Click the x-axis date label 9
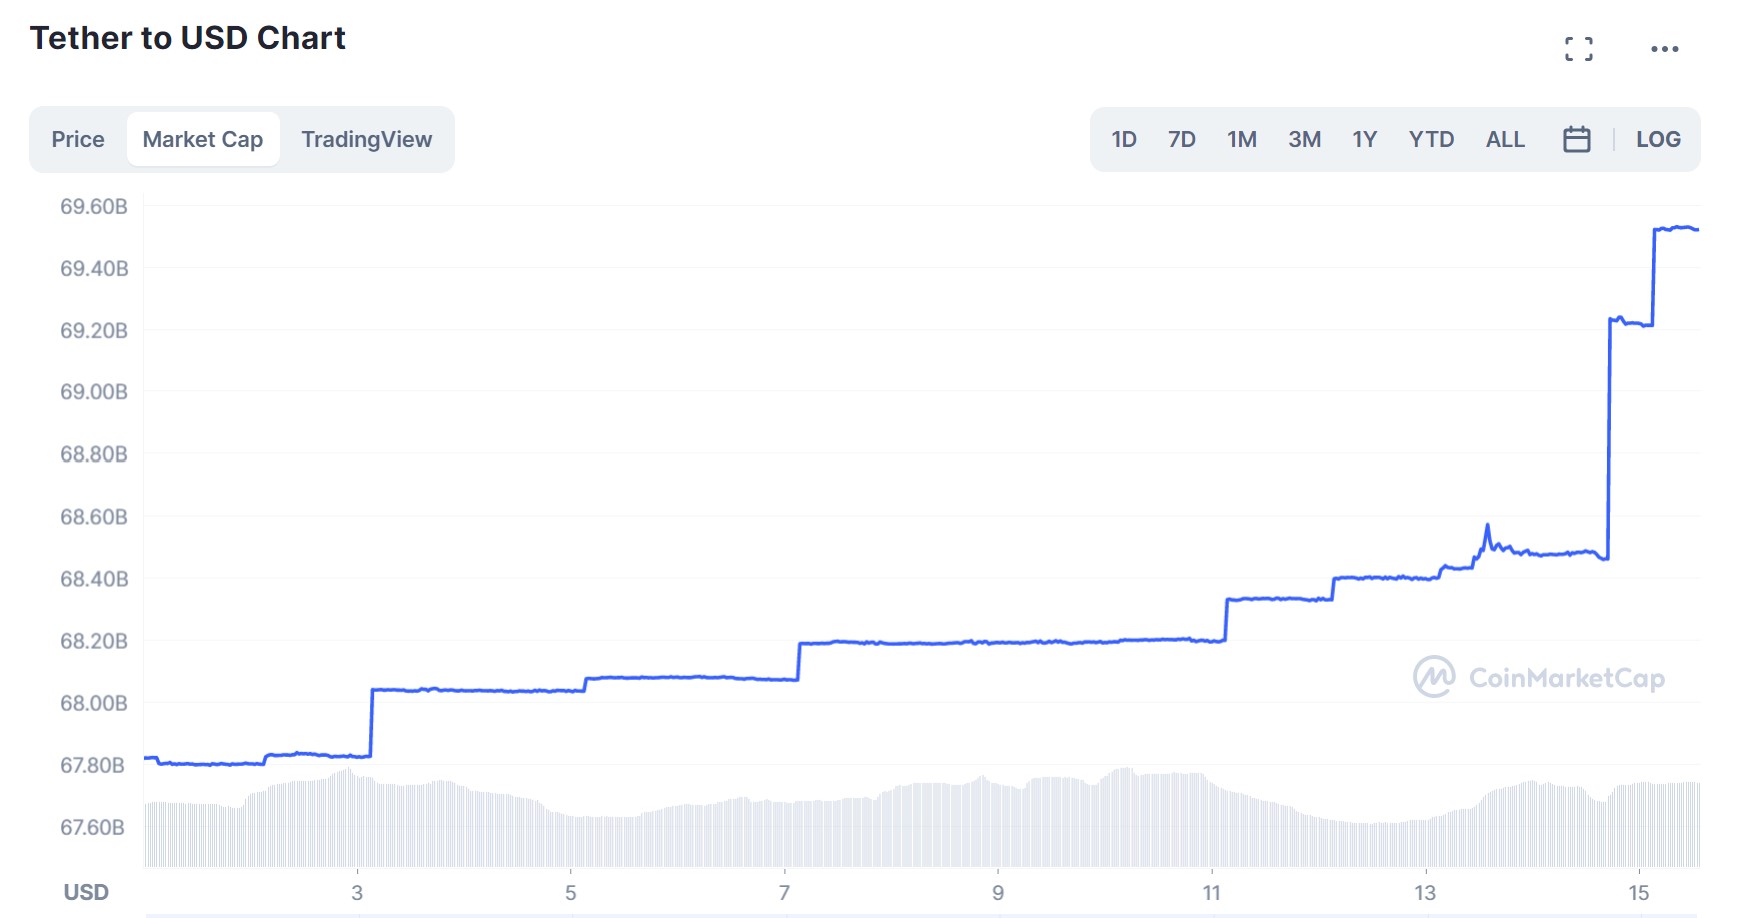Viewport: 1738px width, 918px height. [x=998, y=892]
